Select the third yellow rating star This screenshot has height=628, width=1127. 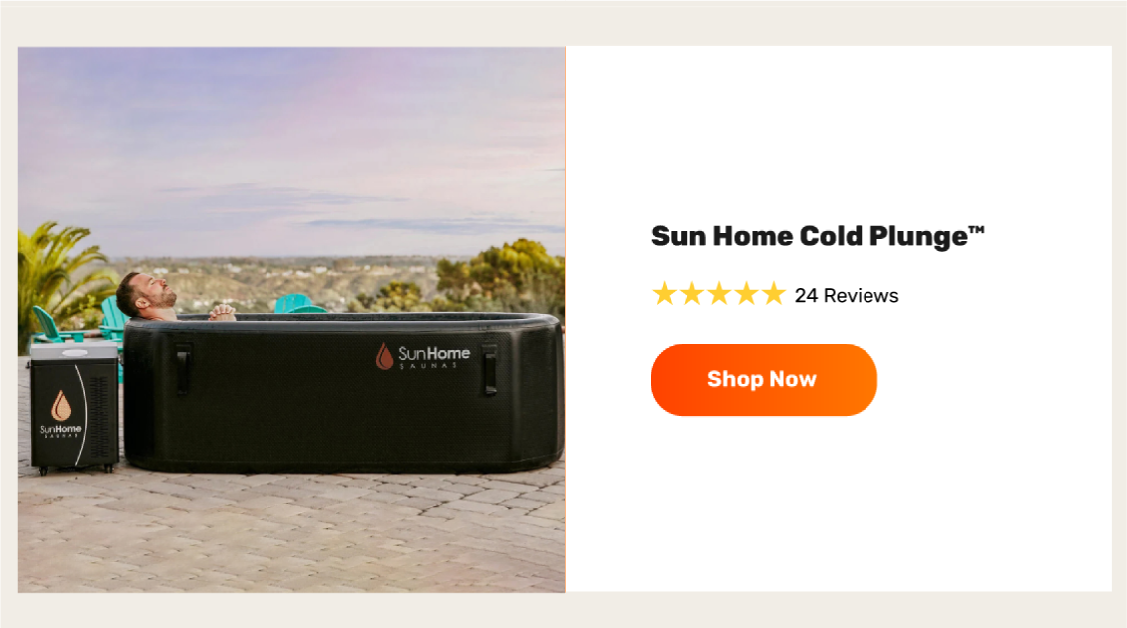[x=719, y=294]
